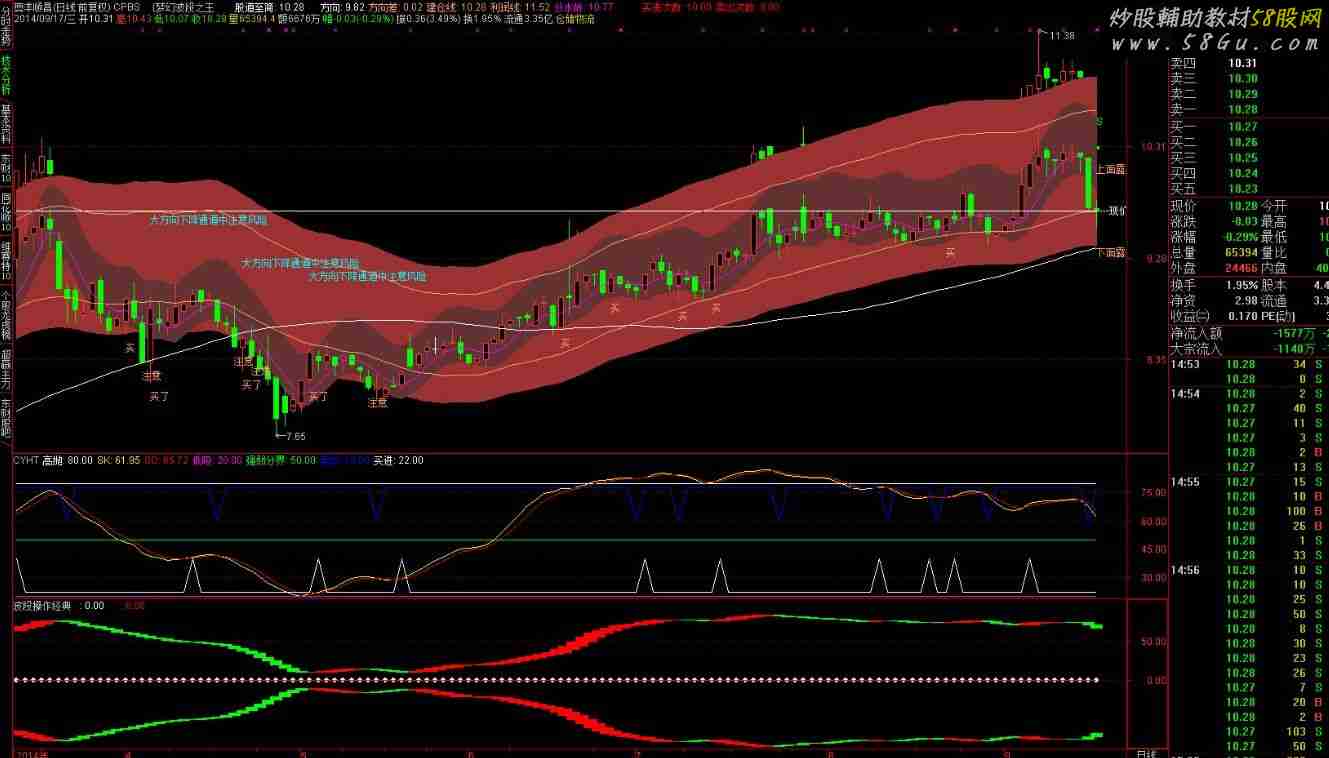Image resolution: width=1329 pixels, height=758 pixels.
Task: Click the 现价 value 10.28 in quote panel
Action: coord(1242,206)
